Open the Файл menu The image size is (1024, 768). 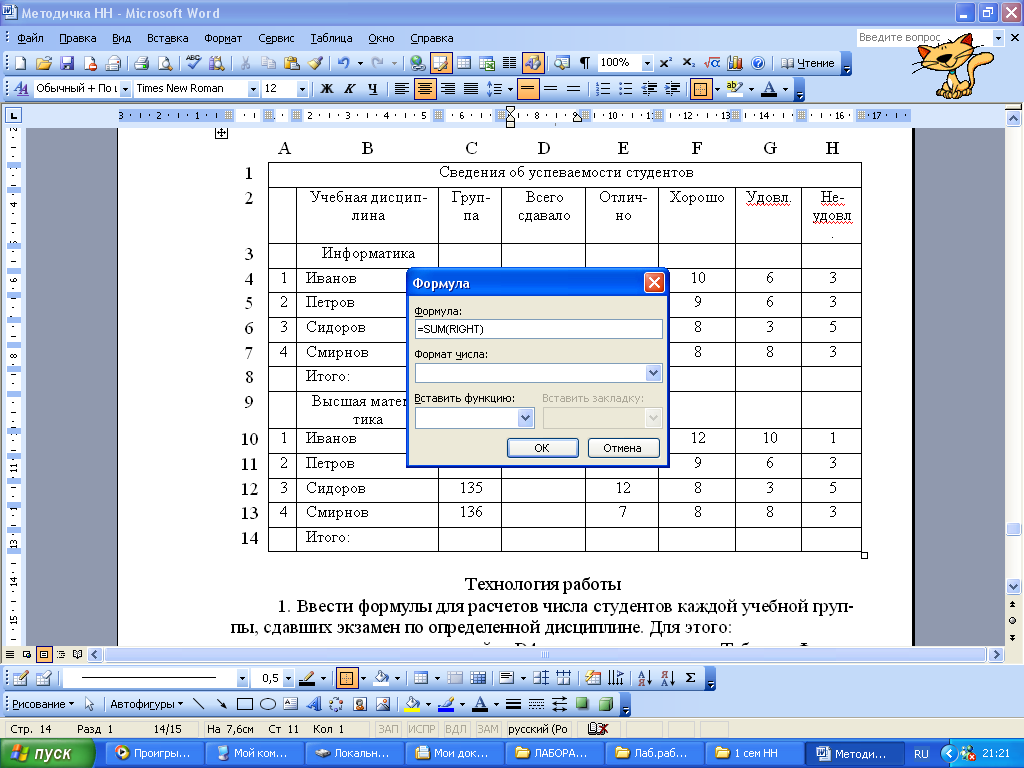coord(30,38)
